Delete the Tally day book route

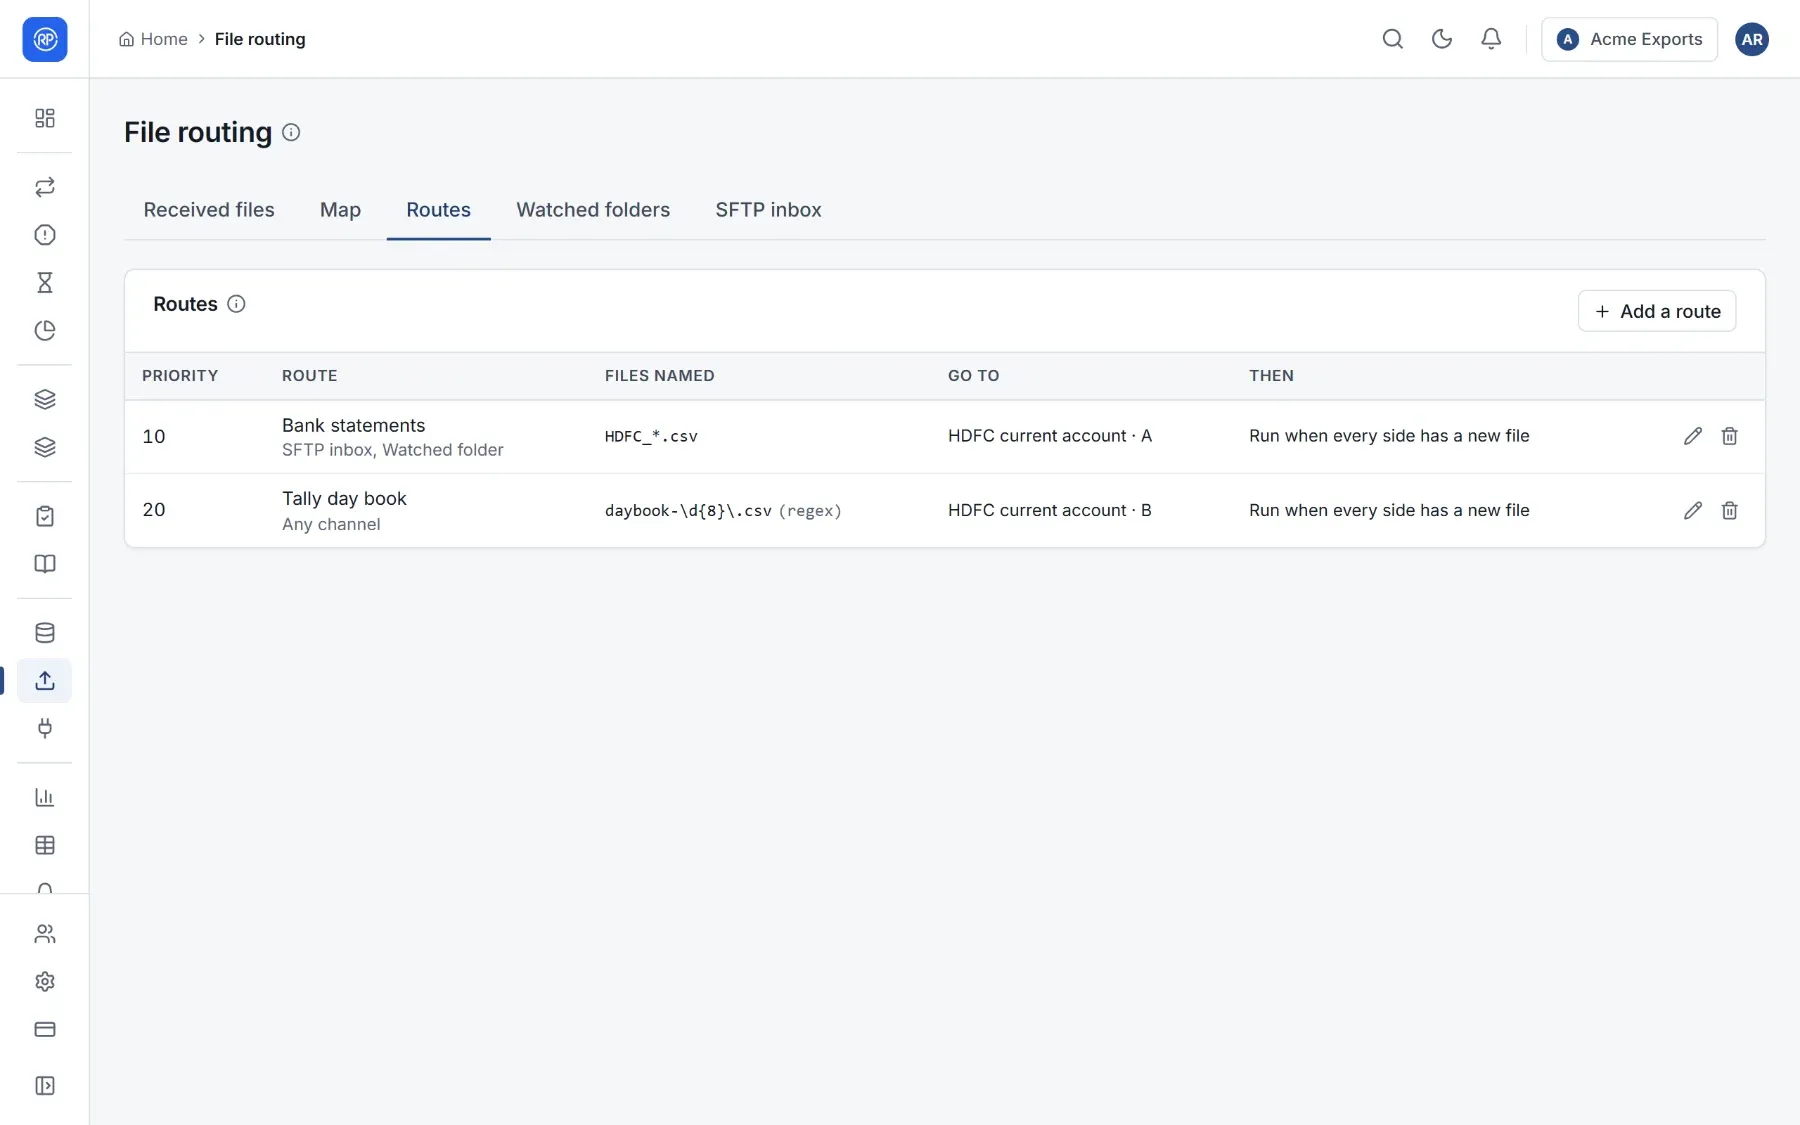[x=1729, y=510]
